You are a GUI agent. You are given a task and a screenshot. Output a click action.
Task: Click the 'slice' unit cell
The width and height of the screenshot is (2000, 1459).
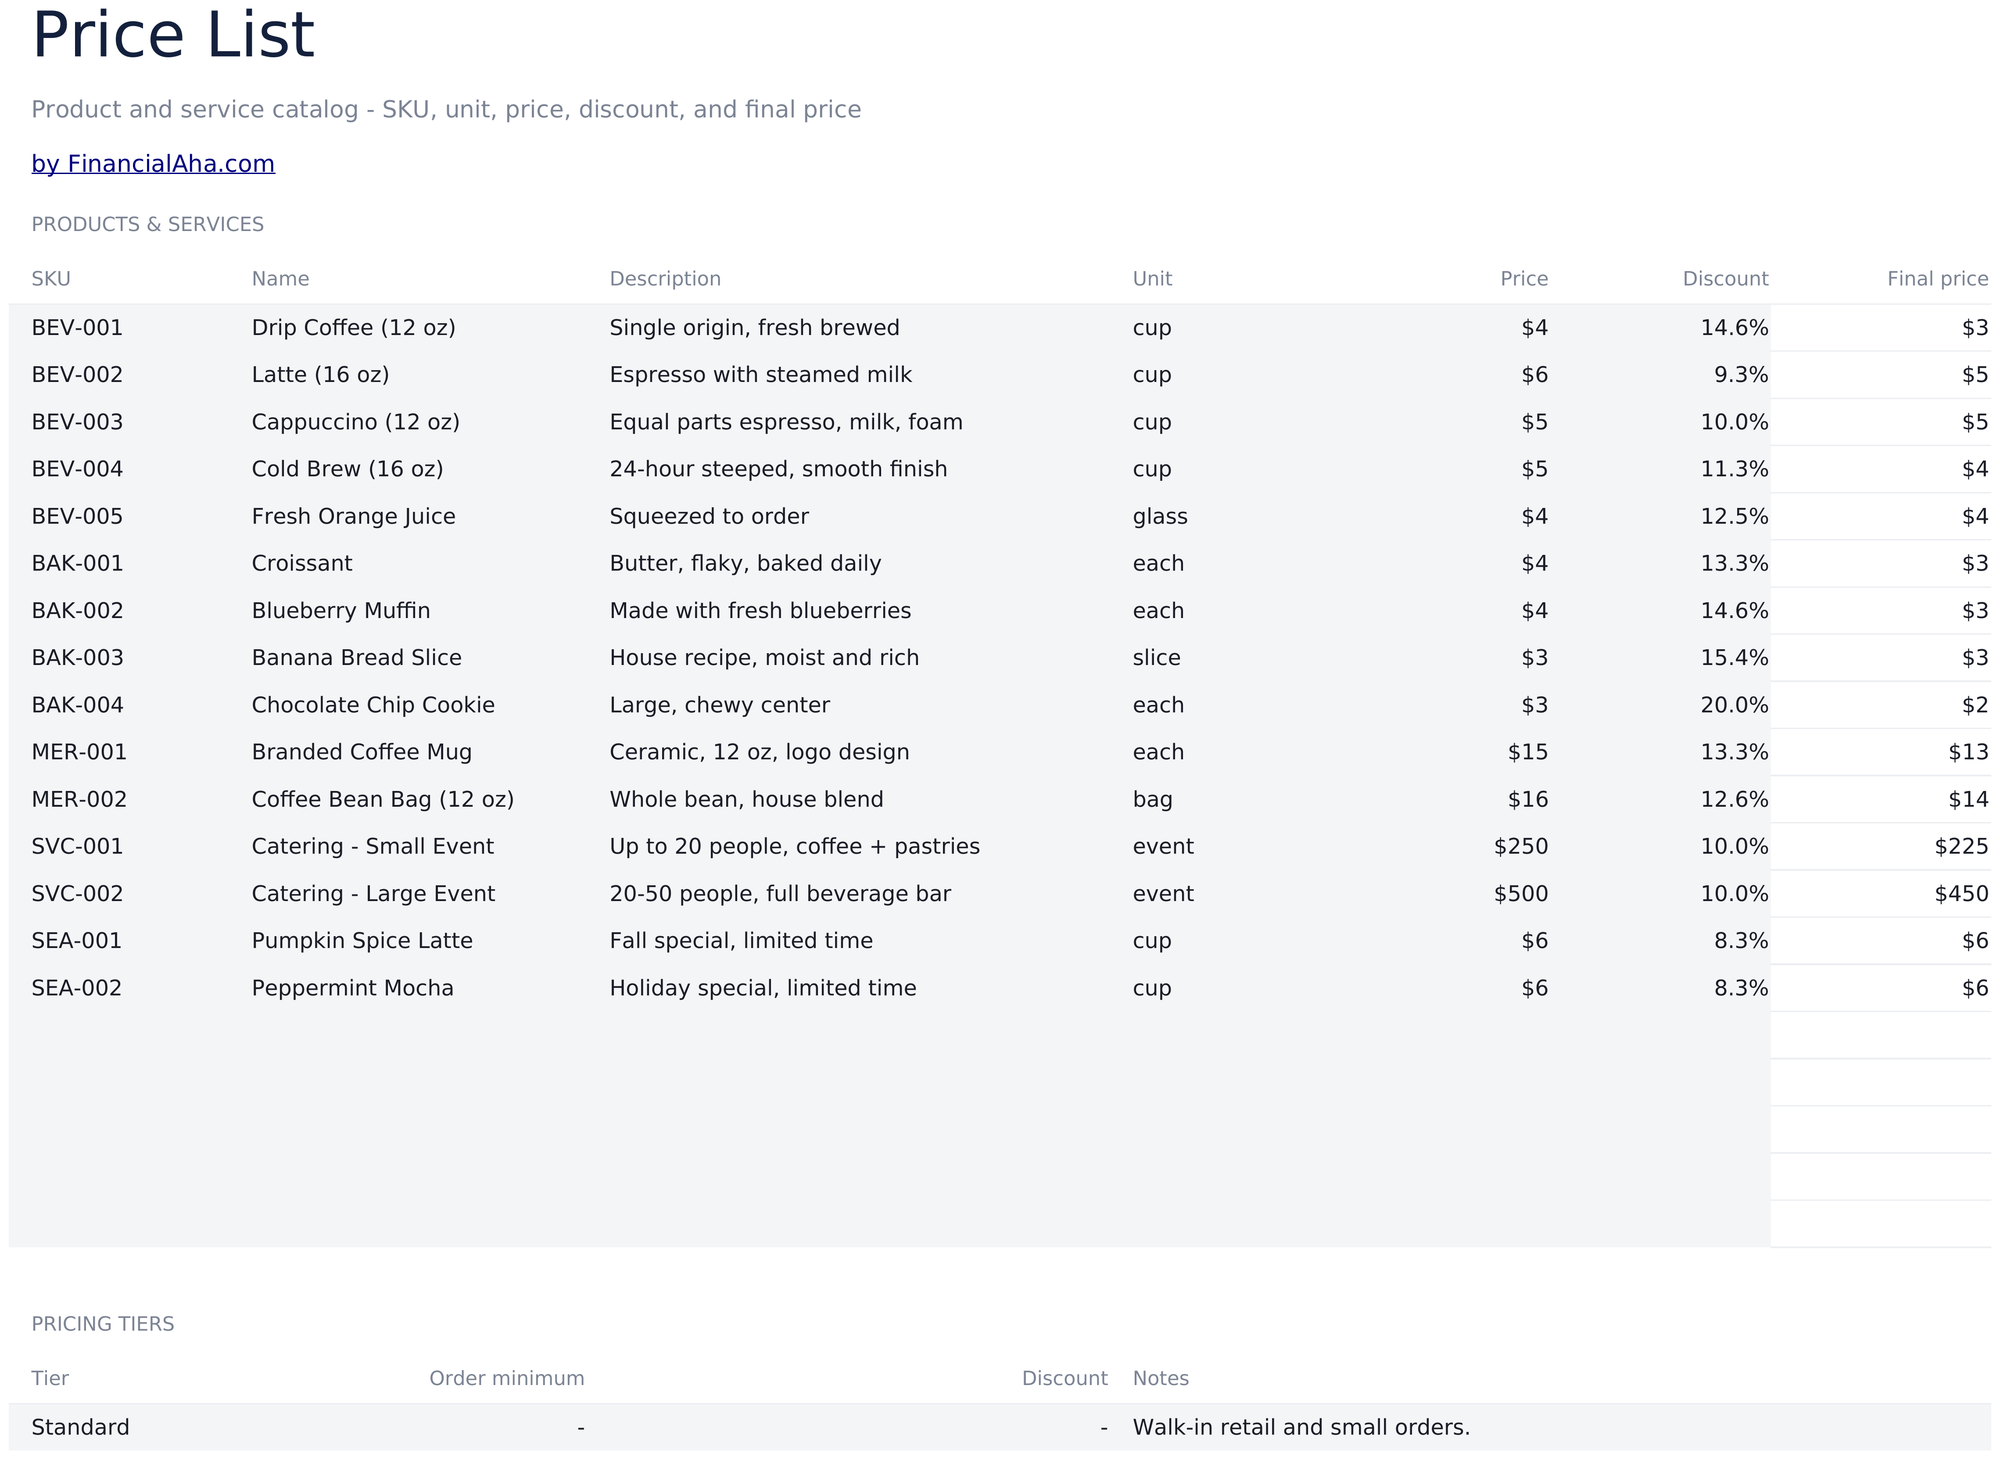point(1157,658)
